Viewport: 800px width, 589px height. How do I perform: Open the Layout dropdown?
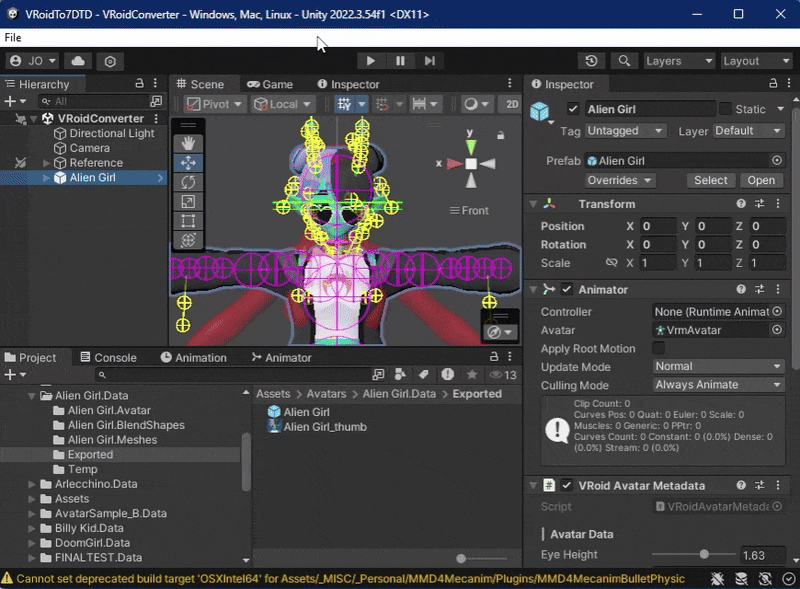coord(756,61)
